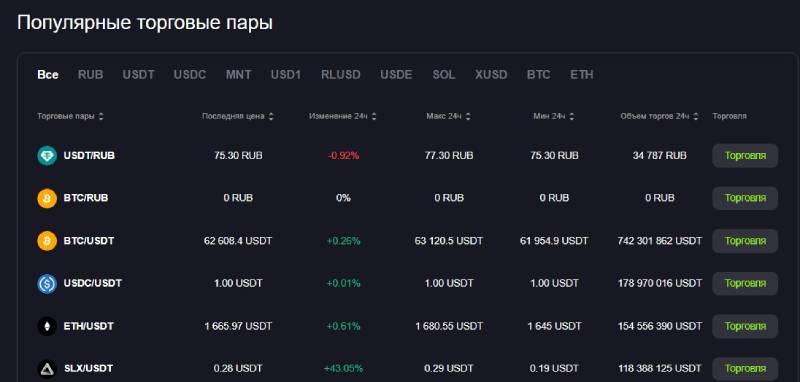Viewport: 800px width, 382px height.
Task: Sort by Торговые пары column arrows
Action: point(101,117)
